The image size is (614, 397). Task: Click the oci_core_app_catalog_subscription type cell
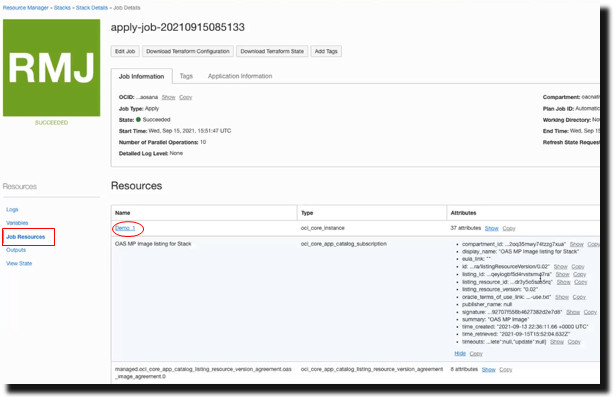tap(343, 244)
